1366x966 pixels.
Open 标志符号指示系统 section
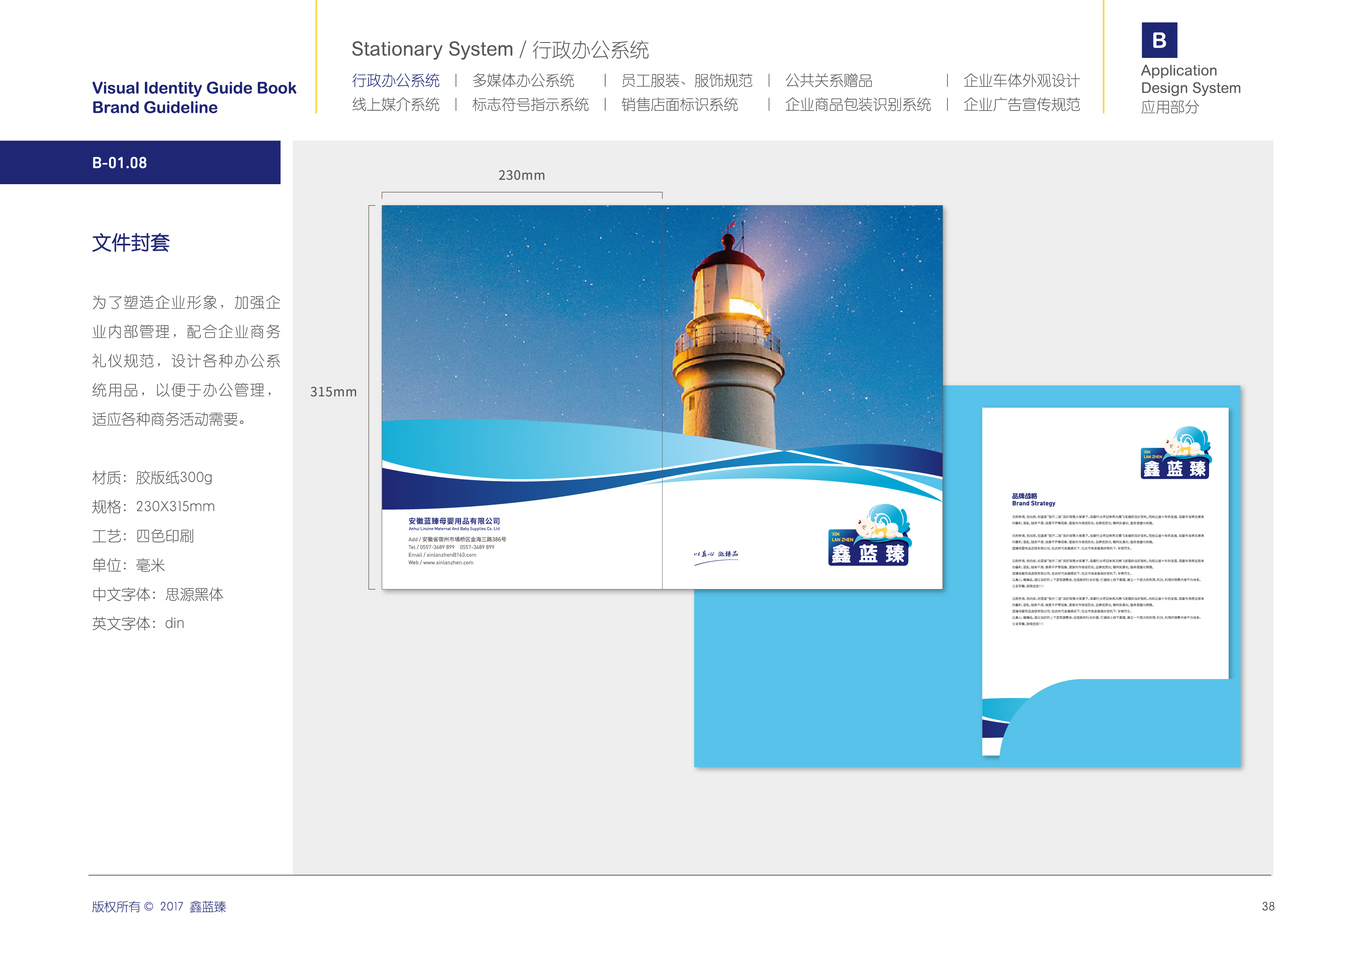530,104
